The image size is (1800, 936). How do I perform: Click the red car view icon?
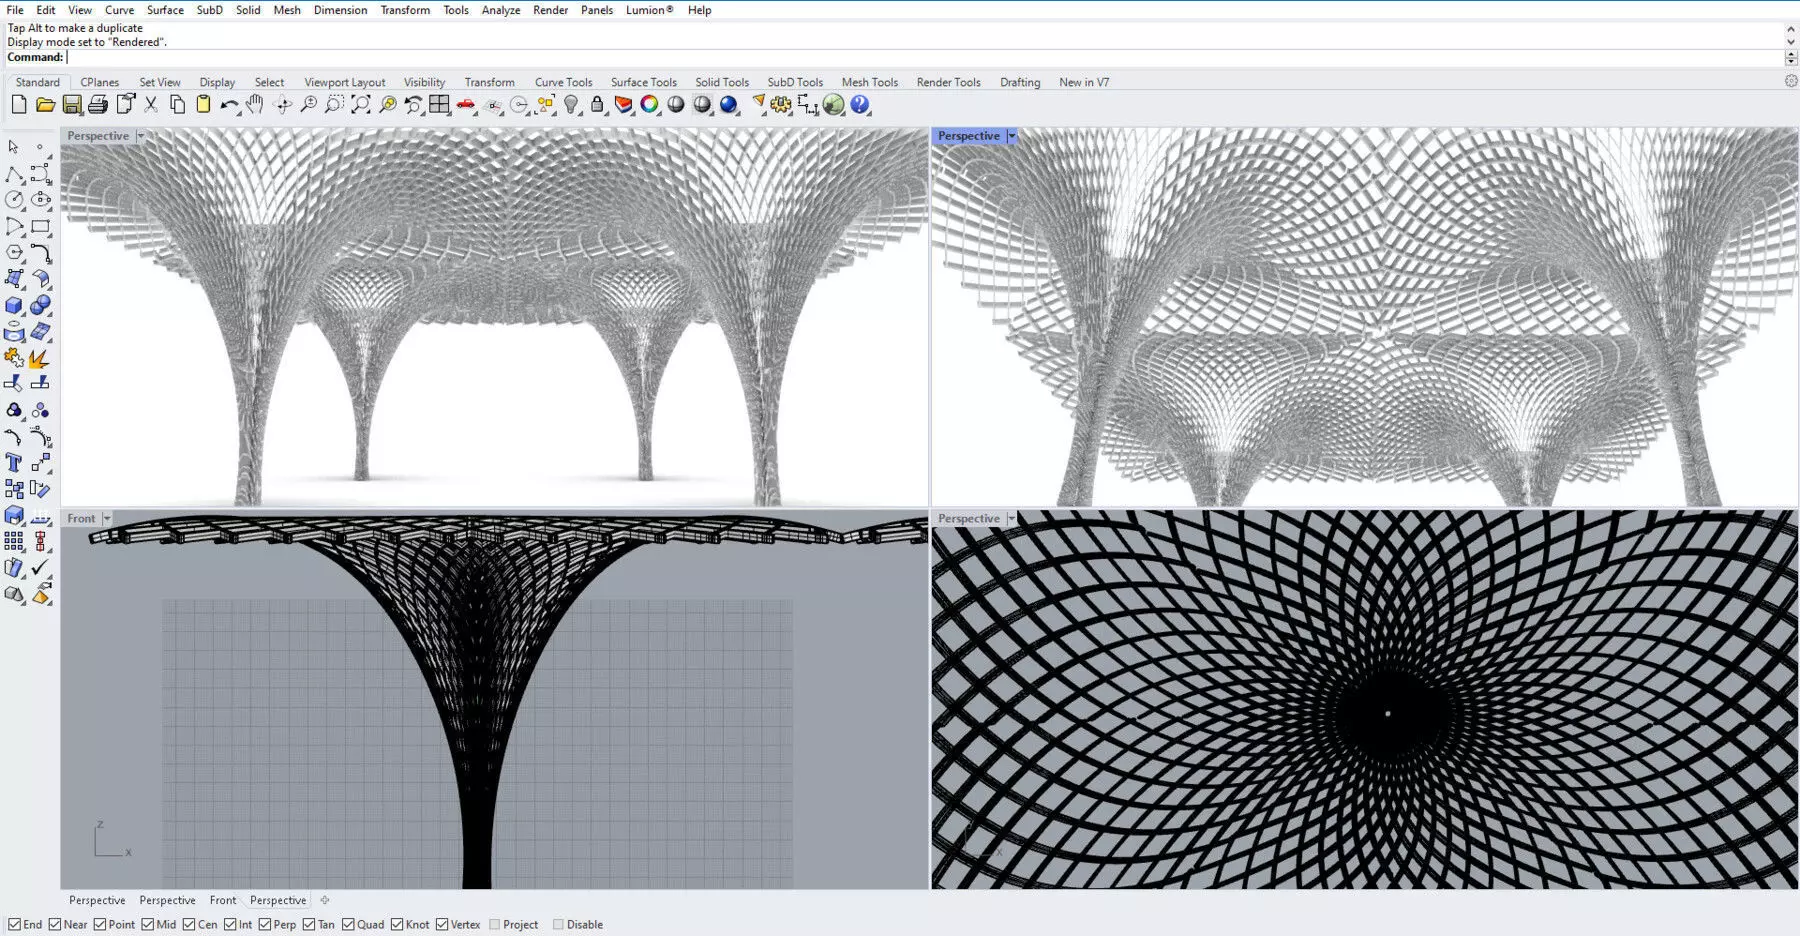pyautogui.click(x=466, y=105)
